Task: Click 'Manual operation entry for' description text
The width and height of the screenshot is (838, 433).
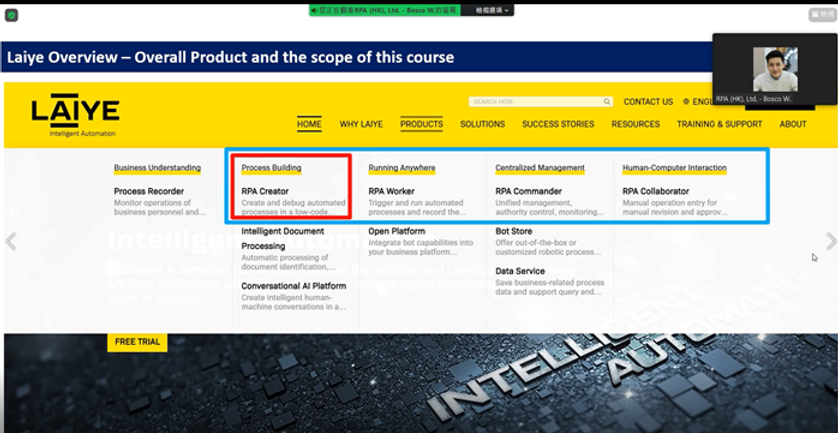Action: pyautogui.click(x=670, y=203)
